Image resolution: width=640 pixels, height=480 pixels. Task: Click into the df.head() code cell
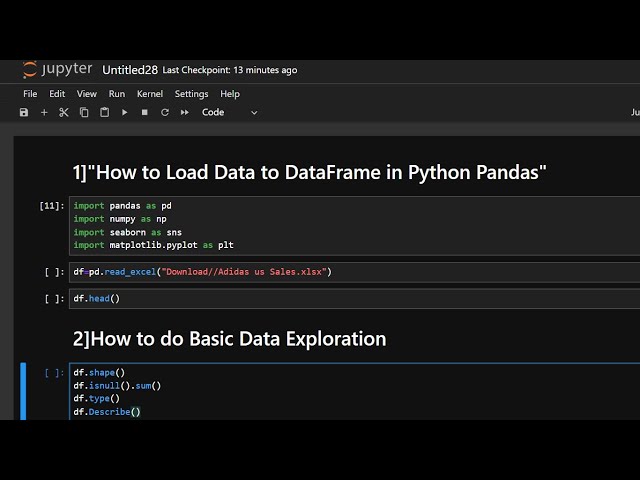click(x=354, y=299)
